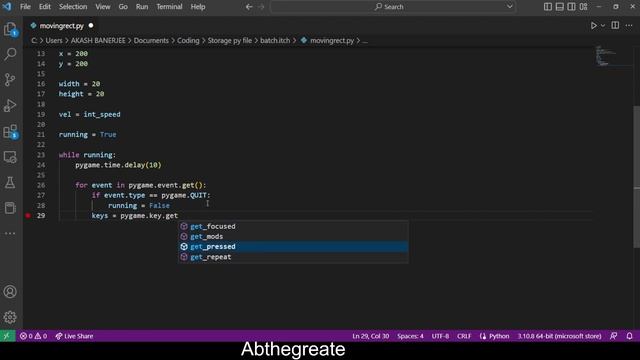Open the Manage gear icon
Image resolution: width=640 pixels, height=360 pixels.
pyautogui.click(x=10, y=317)
